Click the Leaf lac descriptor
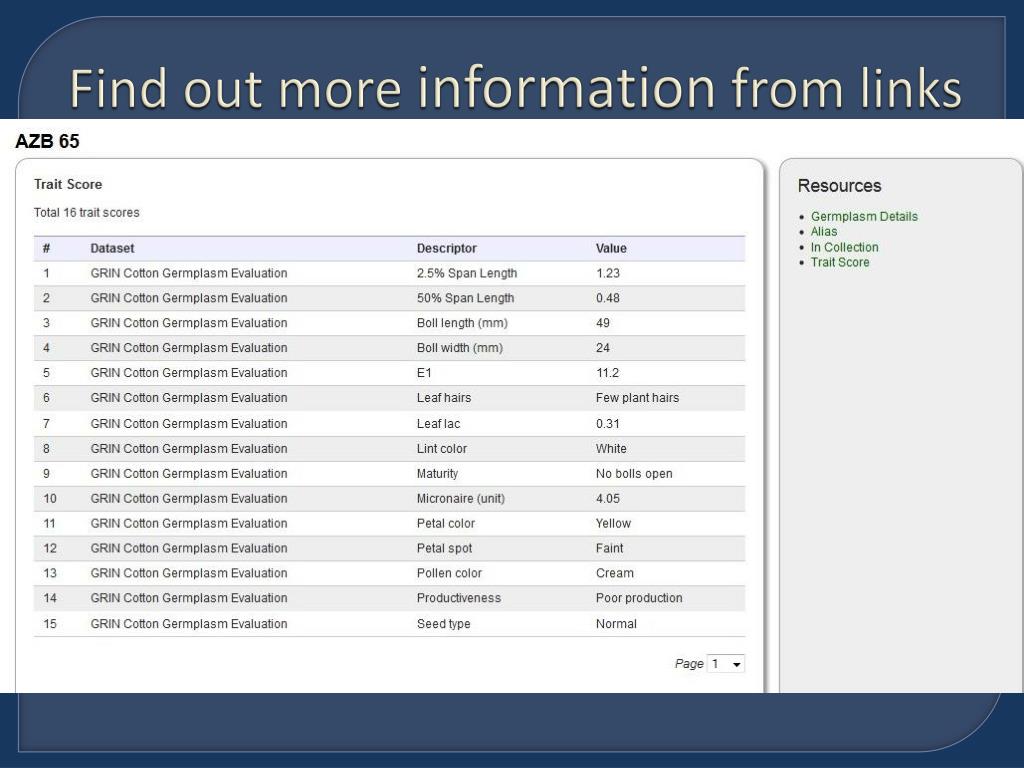 coord(439,424)
